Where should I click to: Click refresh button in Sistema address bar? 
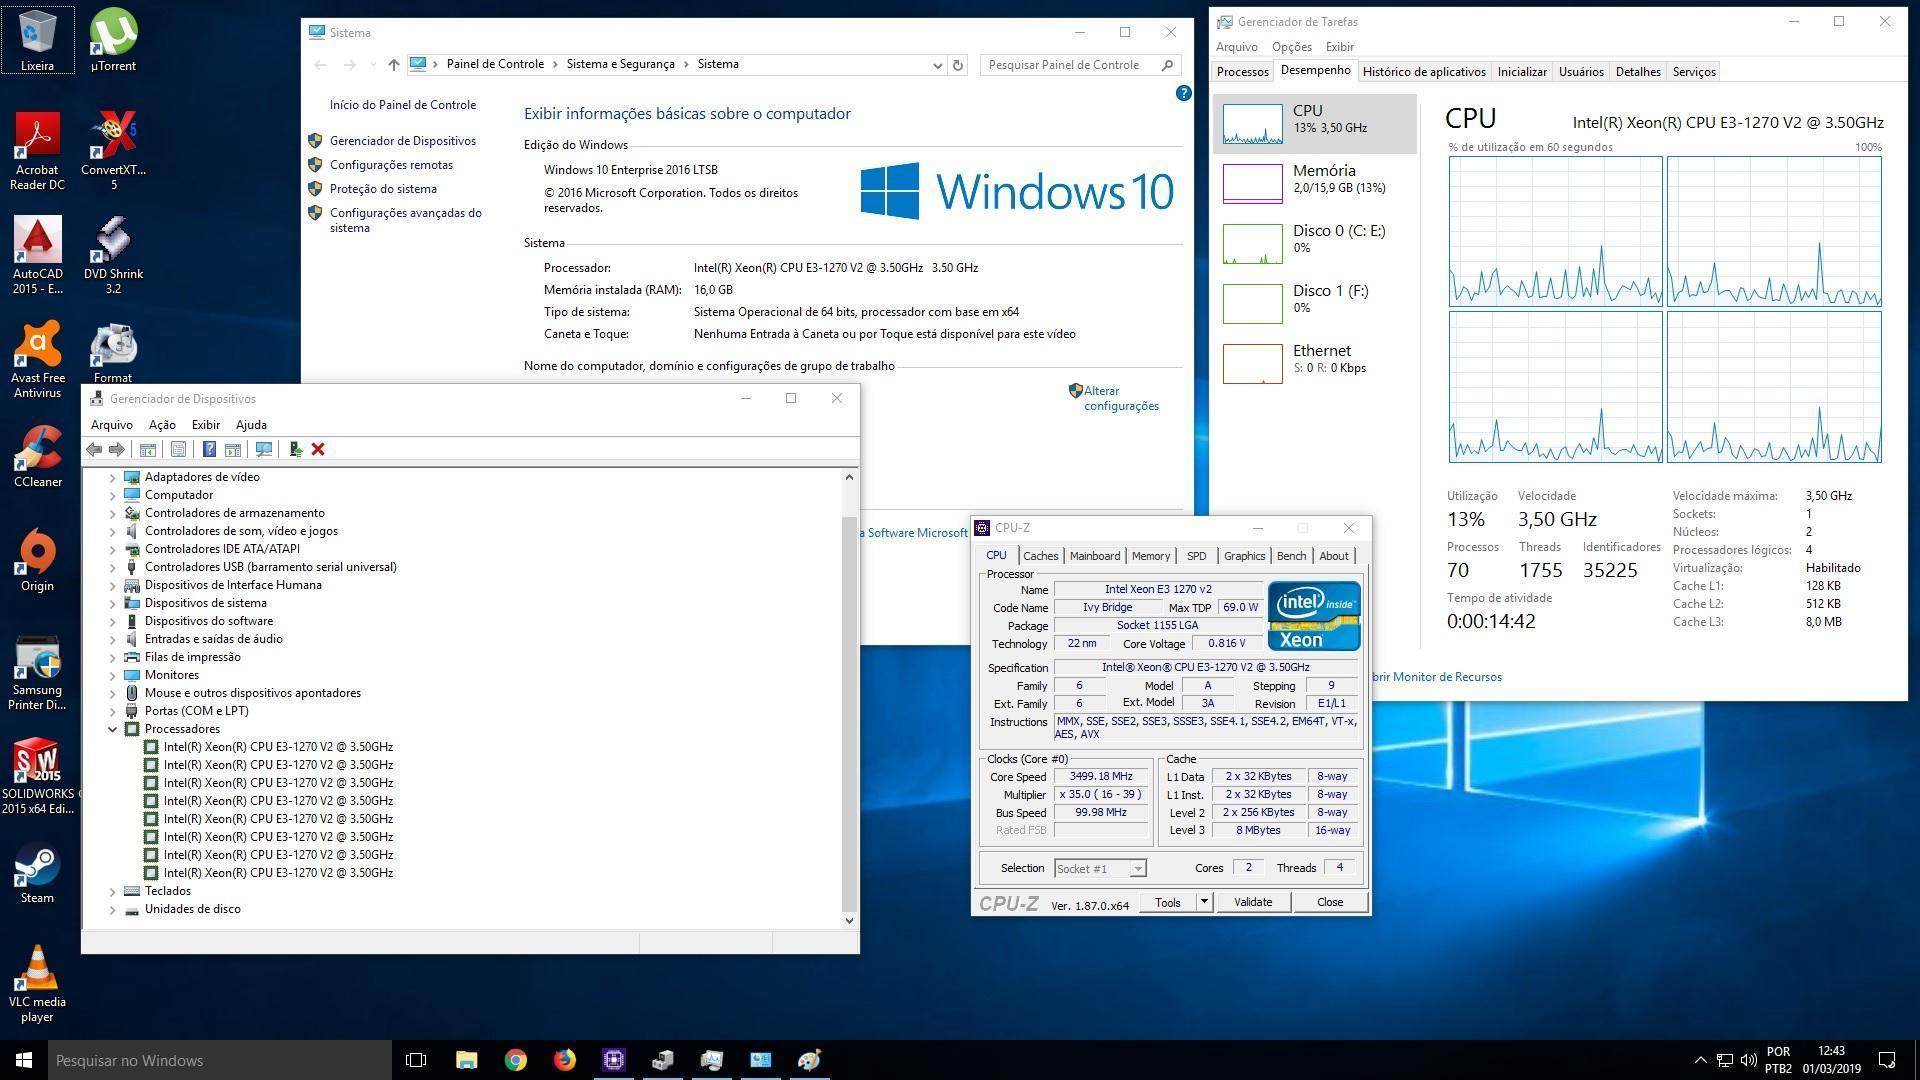point(958,65)
